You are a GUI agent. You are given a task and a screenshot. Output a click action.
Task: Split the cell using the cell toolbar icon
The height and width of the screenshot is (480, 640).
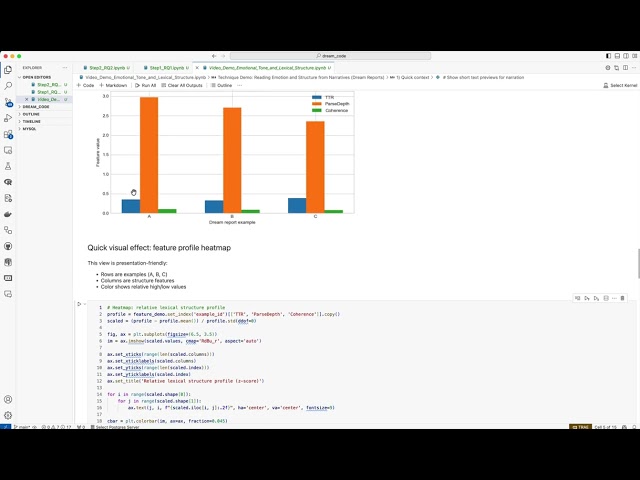pyautogui.click(x=606, y=298)
